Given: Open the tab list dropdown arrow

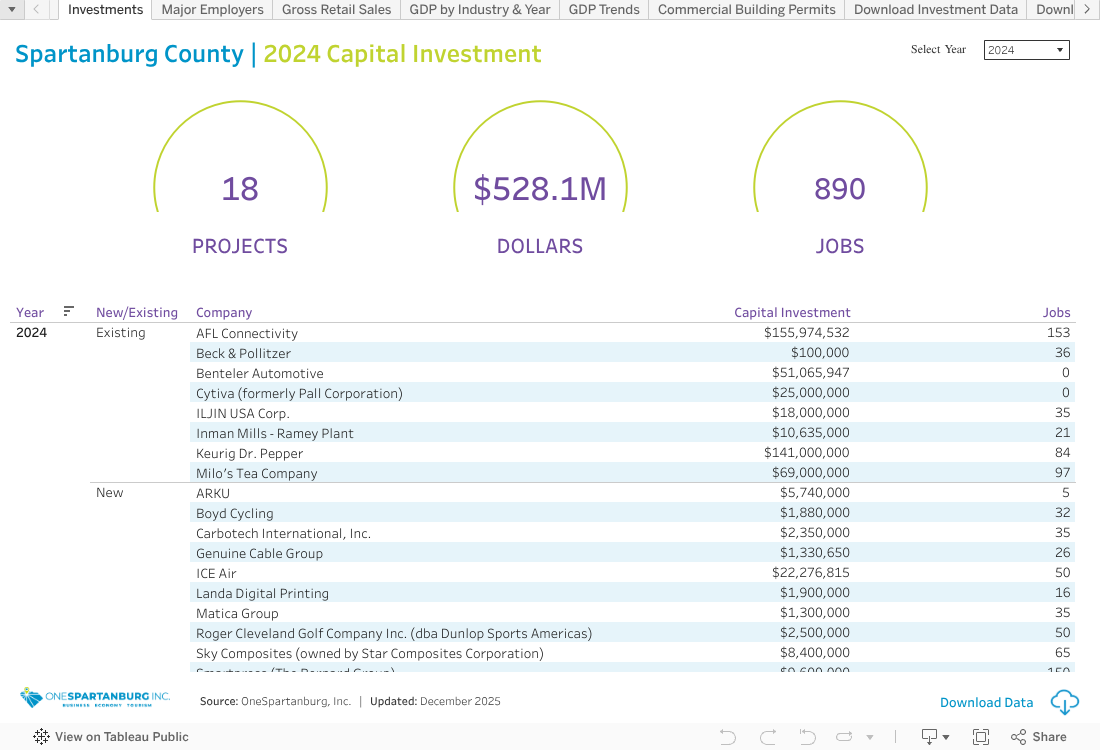Looking at the screenshot, I should pyautogui.click(x=12, y=9).
